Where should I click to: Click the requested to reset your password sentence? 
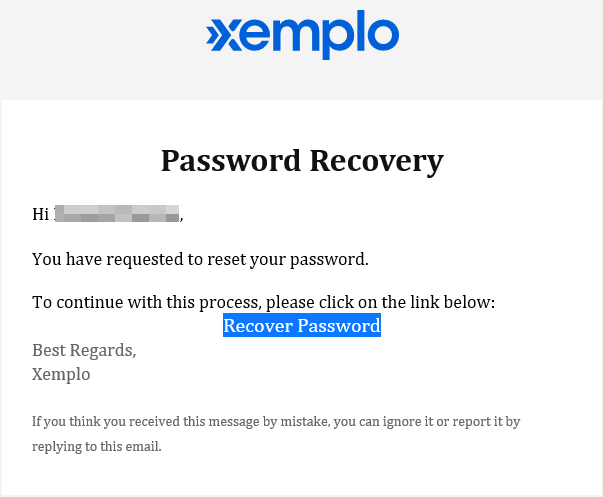pos(200,259)
